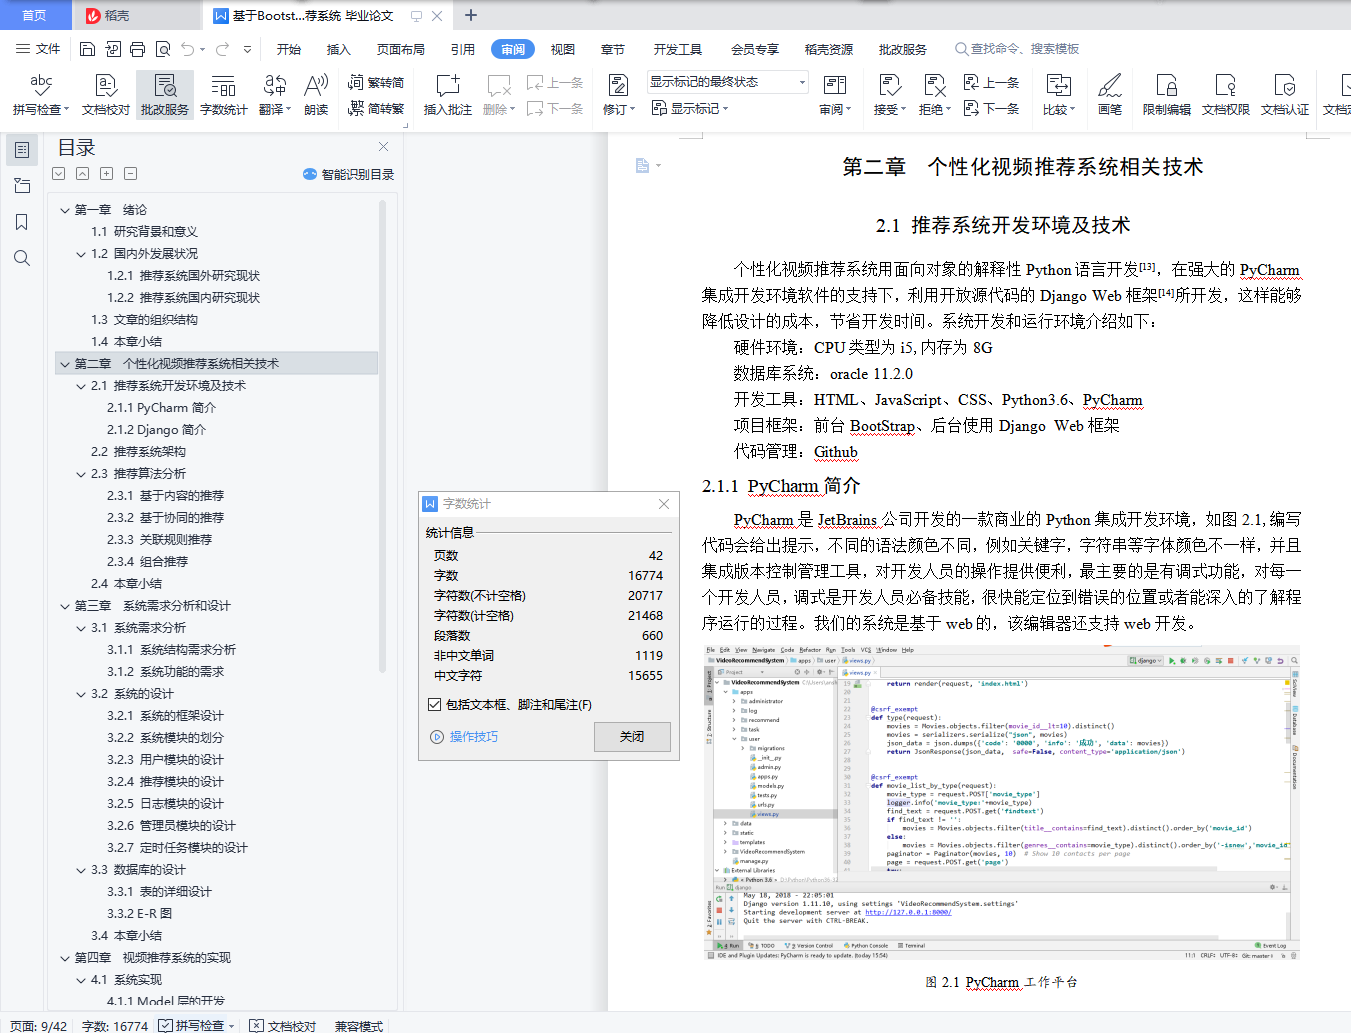Click the minus icon in 目录 pane header
This screenshot has height=1033, width=1351.
[x=130, y=174]
